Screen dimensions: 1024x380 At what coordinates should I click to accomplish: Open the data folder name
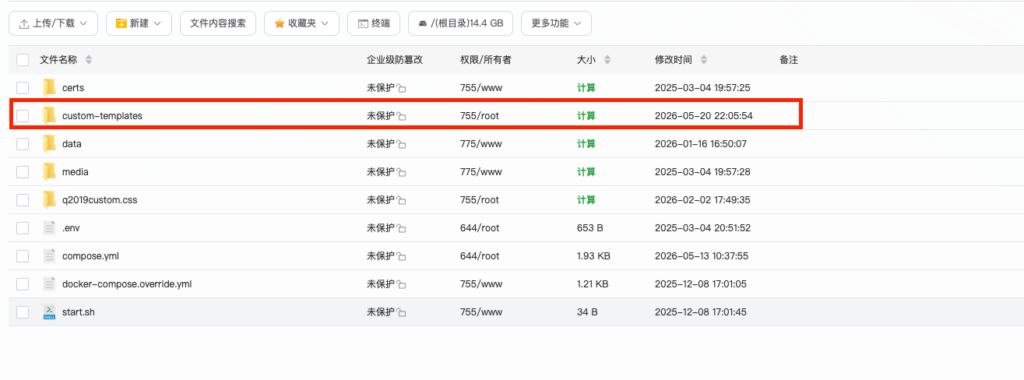(x=72, y=144)
